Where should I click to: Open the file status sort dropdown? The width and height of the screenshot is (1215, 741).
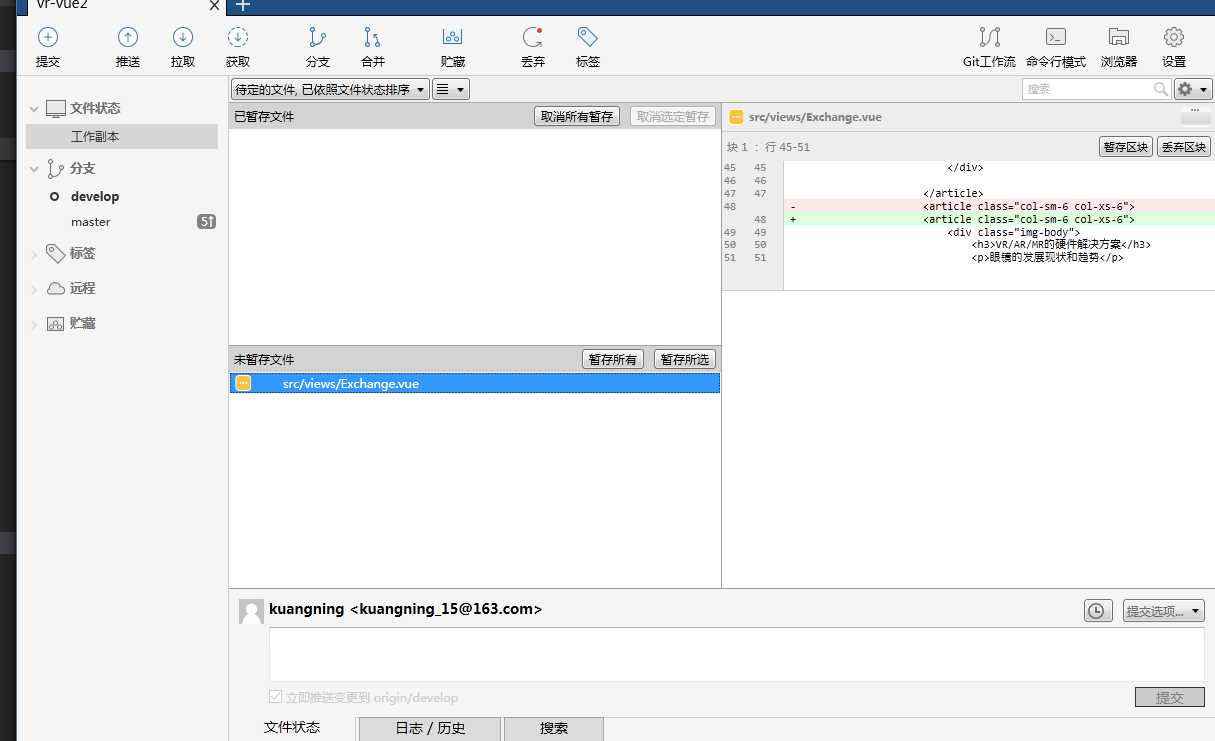pyautogui.click(x=330, y=89)
